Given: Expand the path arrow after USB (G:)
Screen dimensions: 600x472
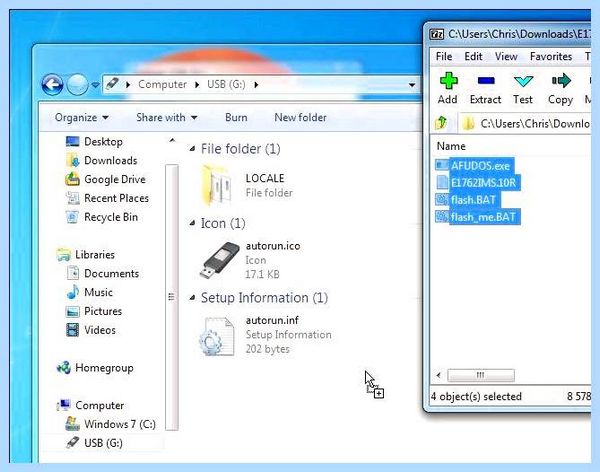Looking at the screenshot, I should tap(256, 85).
